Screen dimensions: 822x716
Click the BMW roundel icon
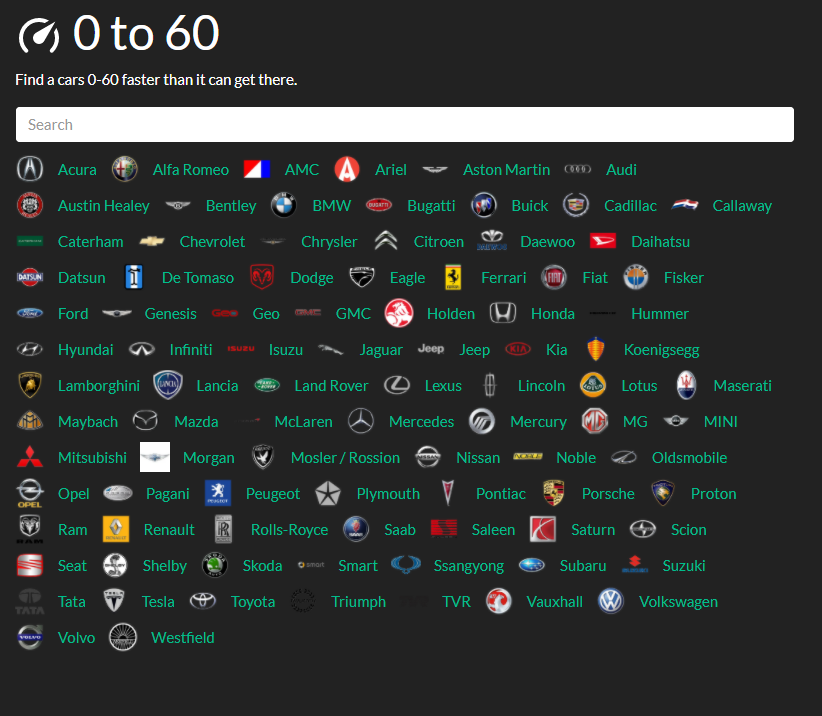pyautogui.click(x=284, y=205)
